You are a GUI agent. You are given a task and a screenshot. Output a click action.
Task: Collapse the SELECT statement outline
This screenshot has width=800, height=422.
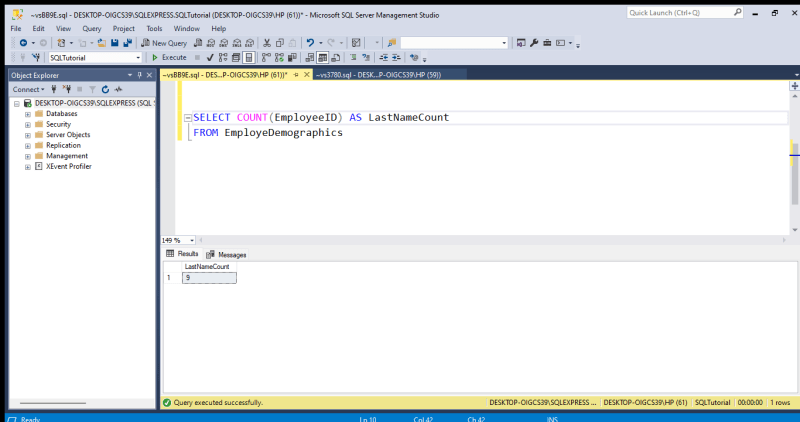coord(188,118)
